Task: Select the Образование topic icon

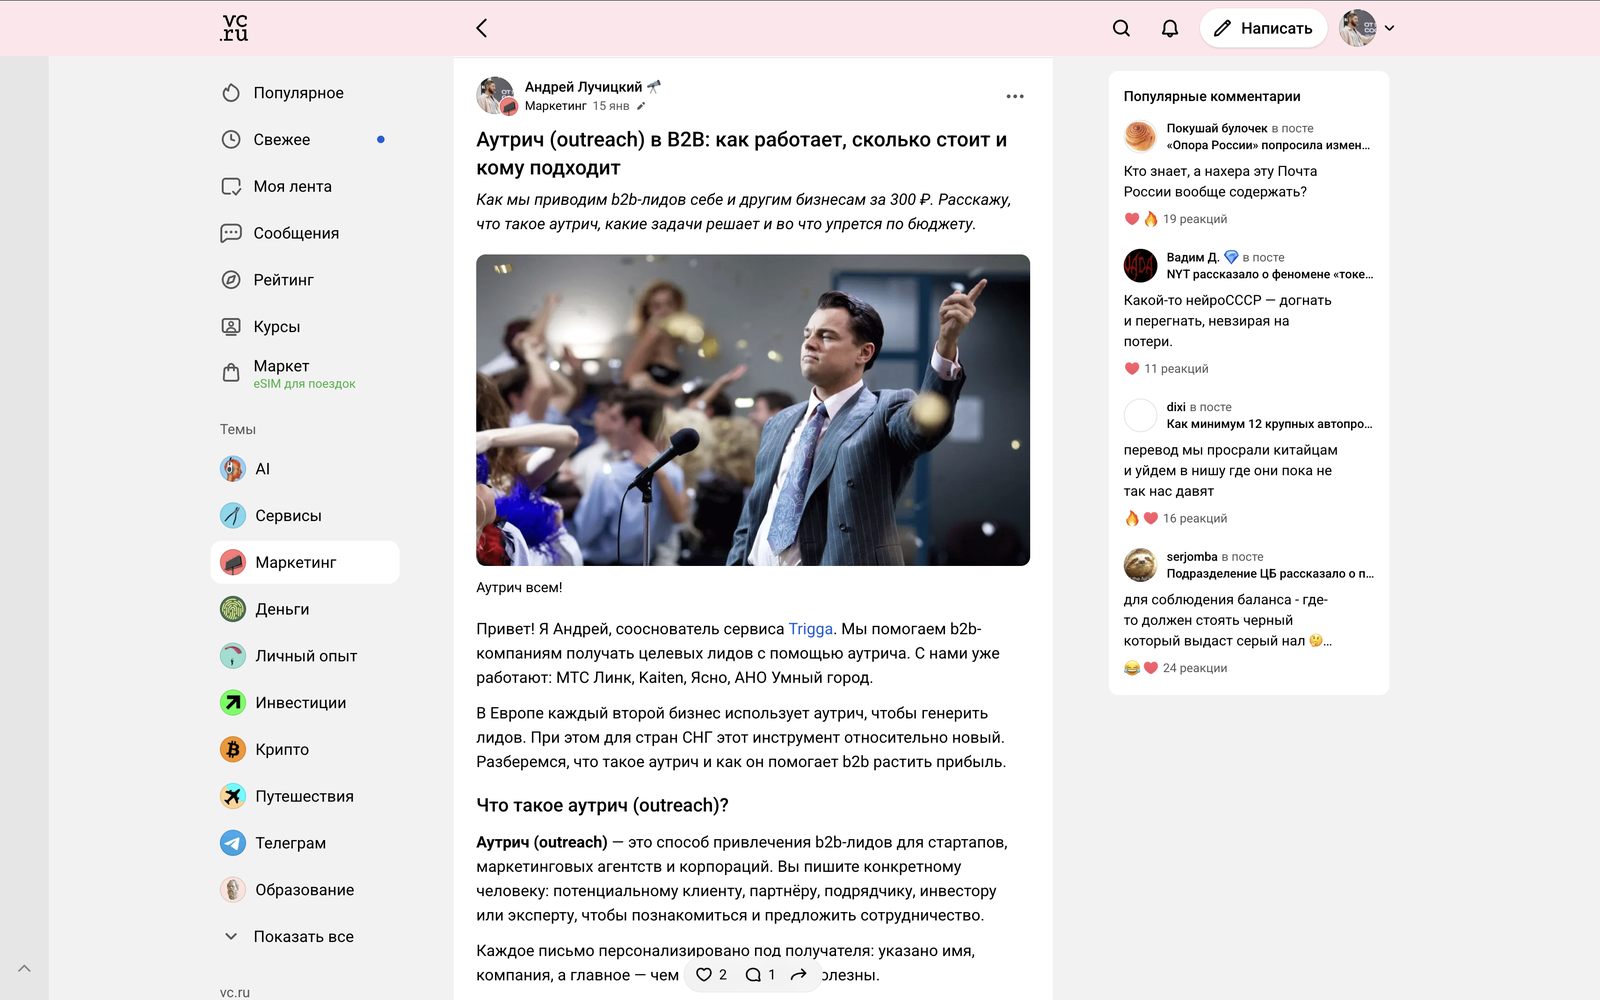Action: (x=233, y=890)
